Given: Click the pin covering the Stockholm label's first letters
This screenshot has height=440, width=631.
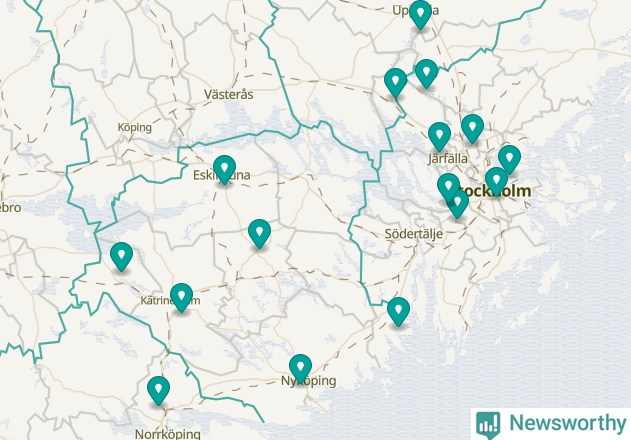Looking at the screenshot, I should 496,181.
